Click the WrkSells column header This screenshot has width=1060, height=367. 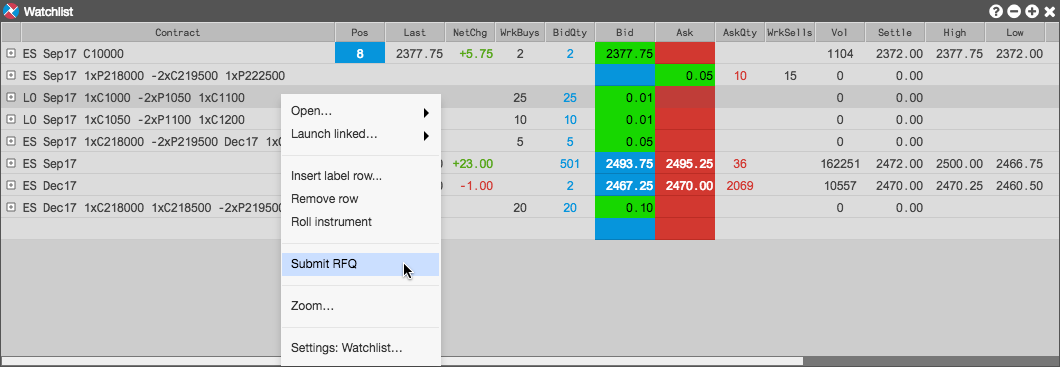790,32
